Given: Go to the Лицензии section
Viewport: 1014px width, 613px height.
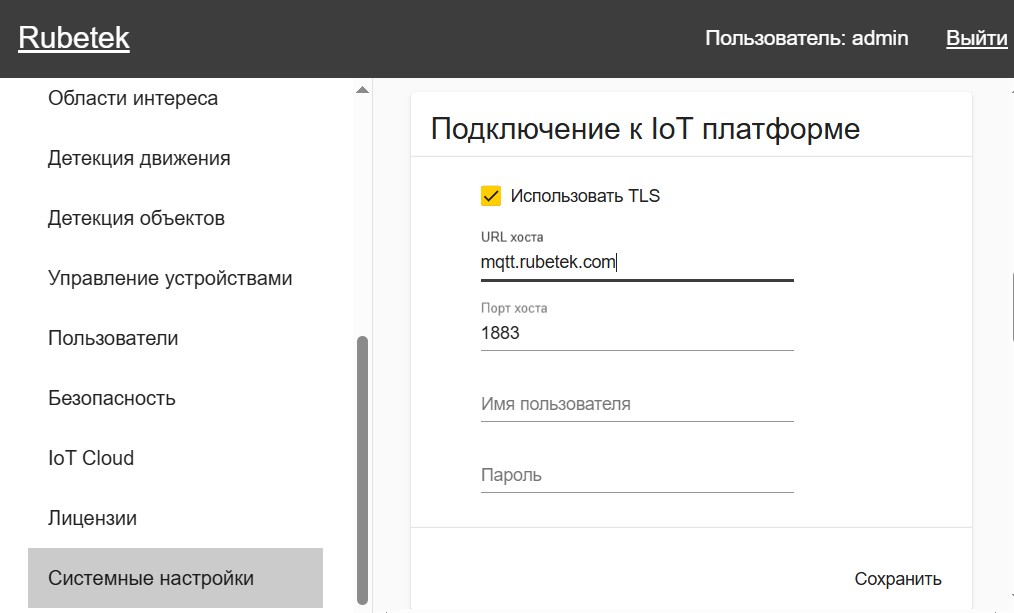Looking at the screenshot, I should 93,518.
